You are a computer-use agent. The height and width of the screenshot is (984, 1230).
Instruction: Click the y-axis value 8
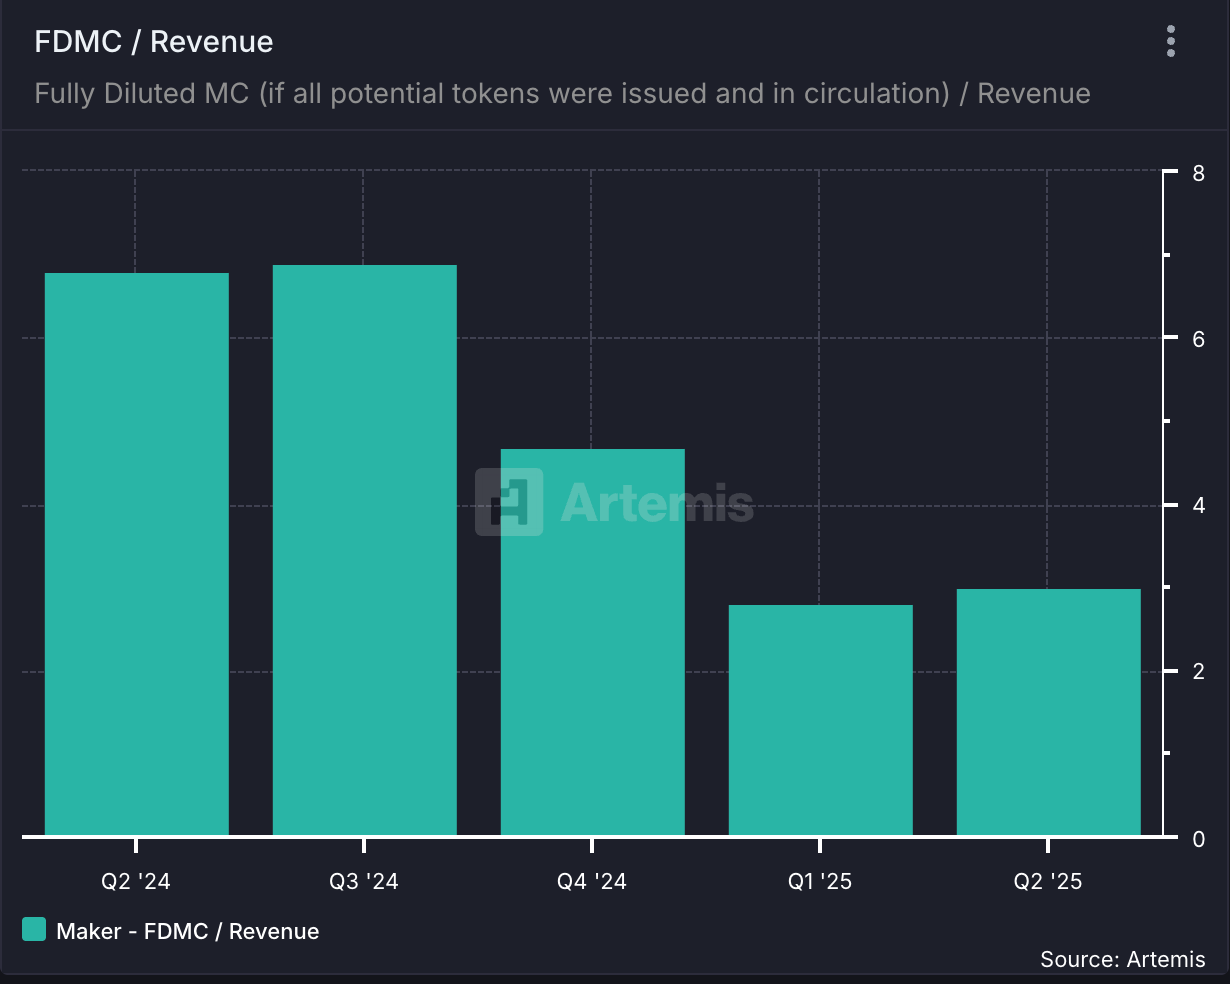(1199, 173)
